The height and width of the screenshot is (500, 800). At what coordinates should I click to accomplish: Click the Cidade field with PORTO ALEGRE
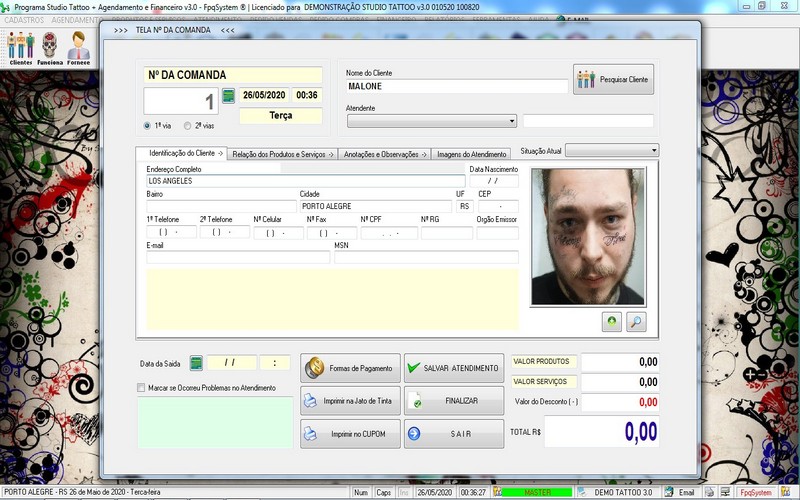[376, 207]
